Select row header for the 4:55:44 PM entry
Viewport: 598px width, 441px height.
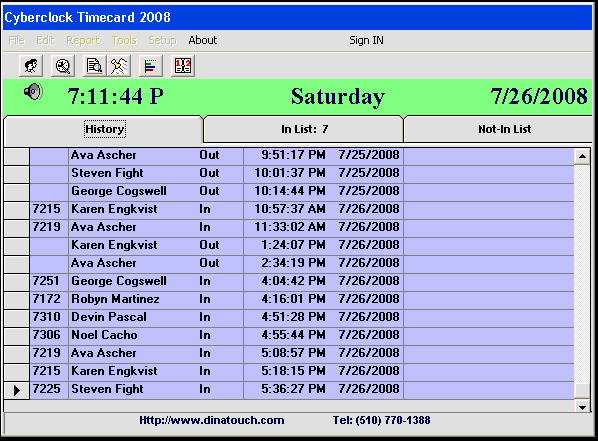point(16,336)
